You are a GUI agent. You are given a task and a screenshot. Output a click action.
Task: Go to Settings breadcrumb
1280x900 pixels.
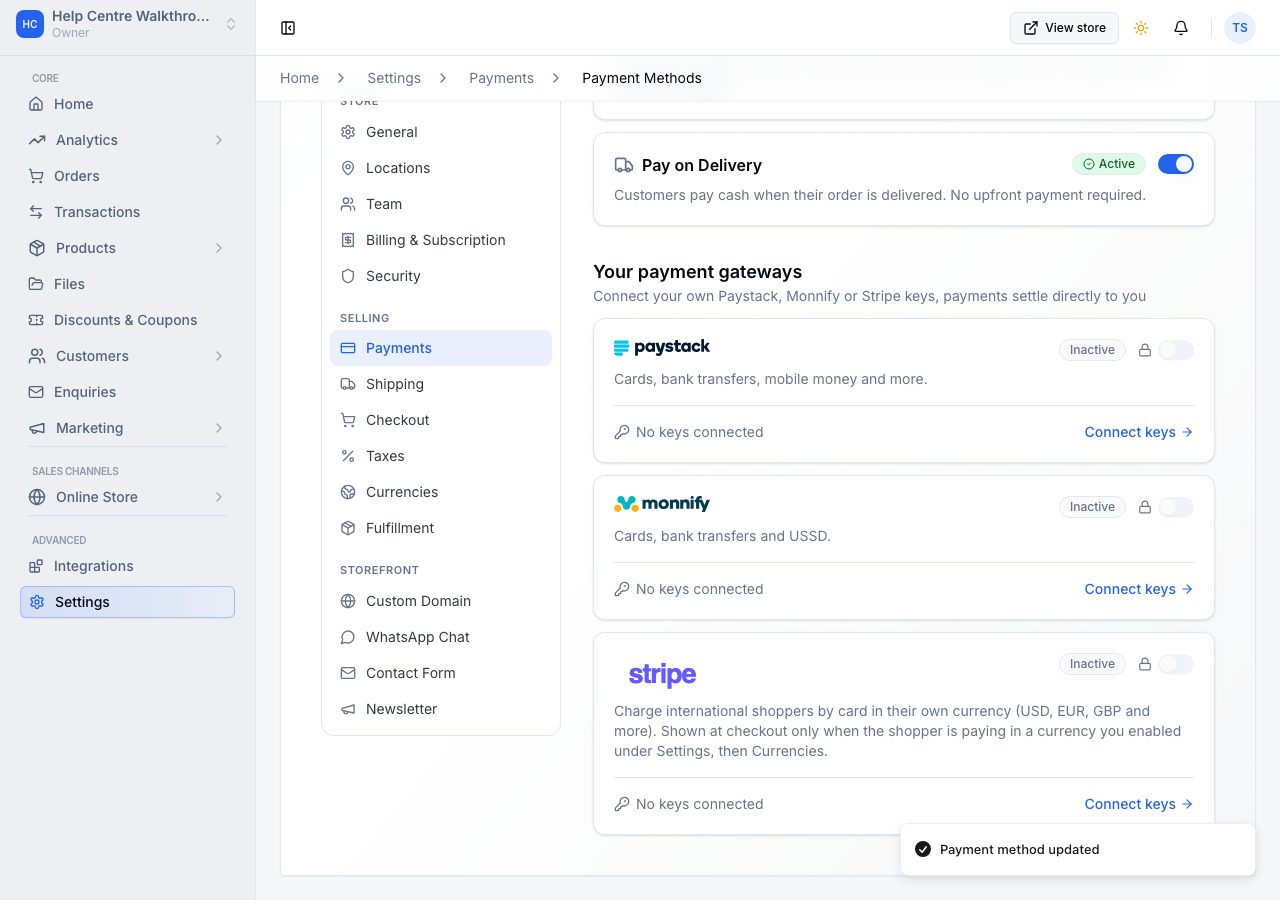(x=394, y=78)
